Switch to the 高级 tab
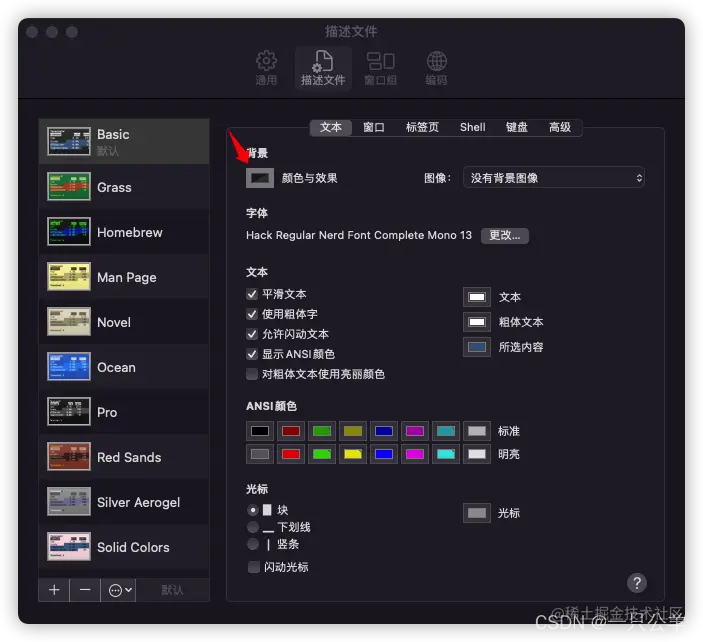Image resolution: width=703 pixels, height=642 pixels. (560, 127)
